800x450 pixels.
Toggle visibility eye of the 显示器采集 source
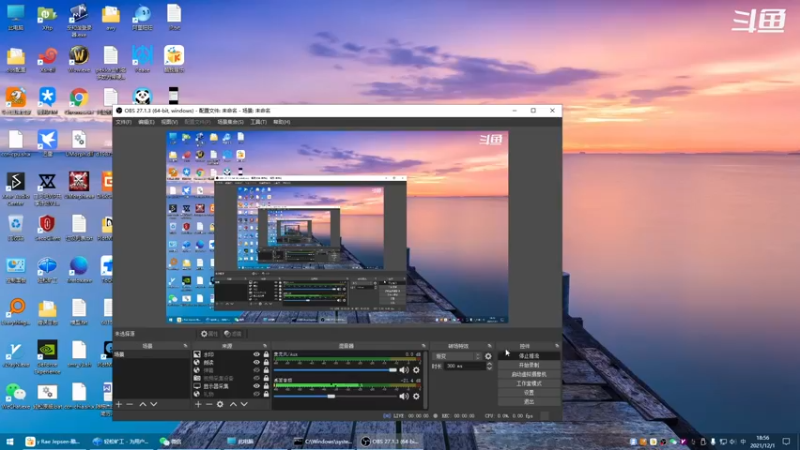point(257,386)
